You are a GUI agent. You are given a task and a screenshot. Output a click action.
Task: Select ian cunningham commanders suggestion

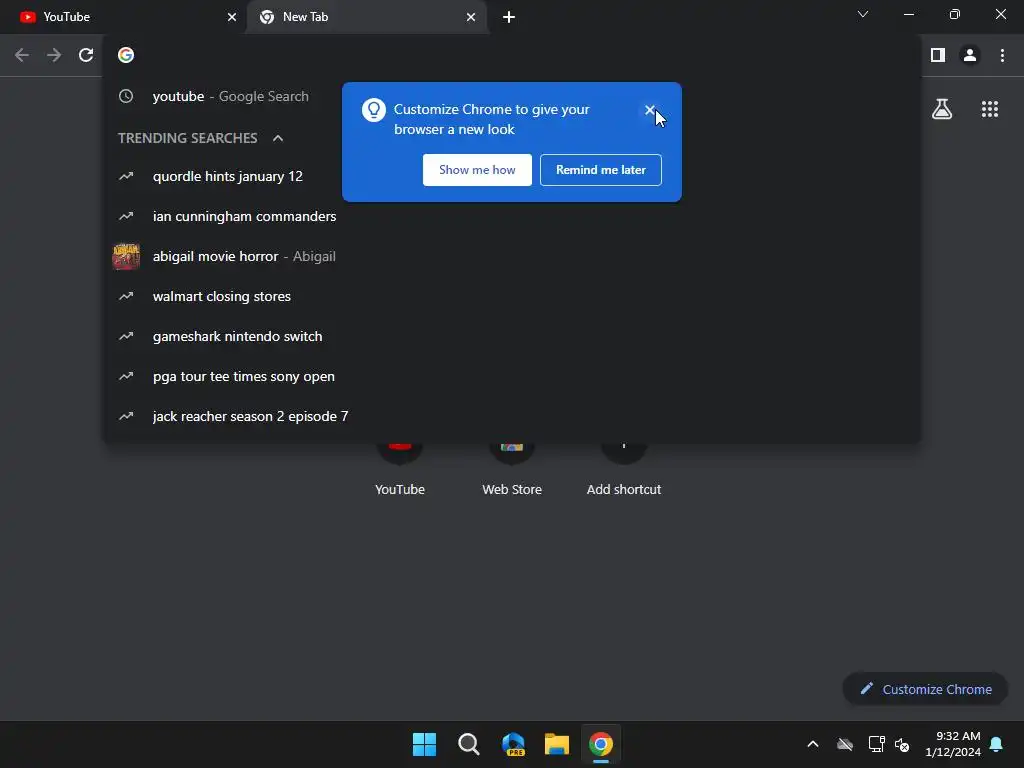(x=512, y=216)
